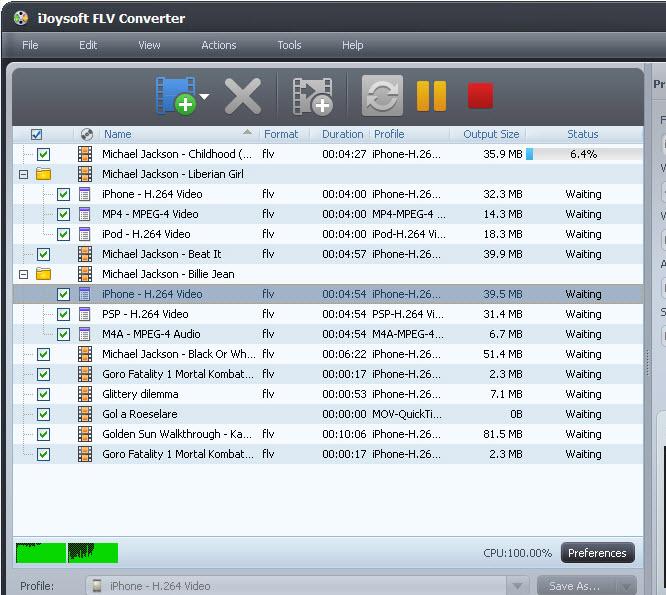Click the Save As button
Viewport: 666px width, 595px height.
(x=574, y=586)
